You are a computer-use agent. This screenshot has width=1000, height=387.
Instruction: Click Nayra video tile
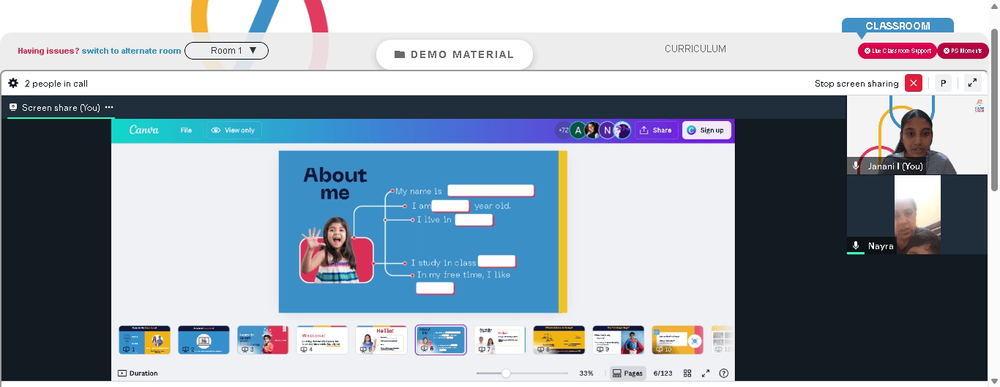tap(916, 215)
